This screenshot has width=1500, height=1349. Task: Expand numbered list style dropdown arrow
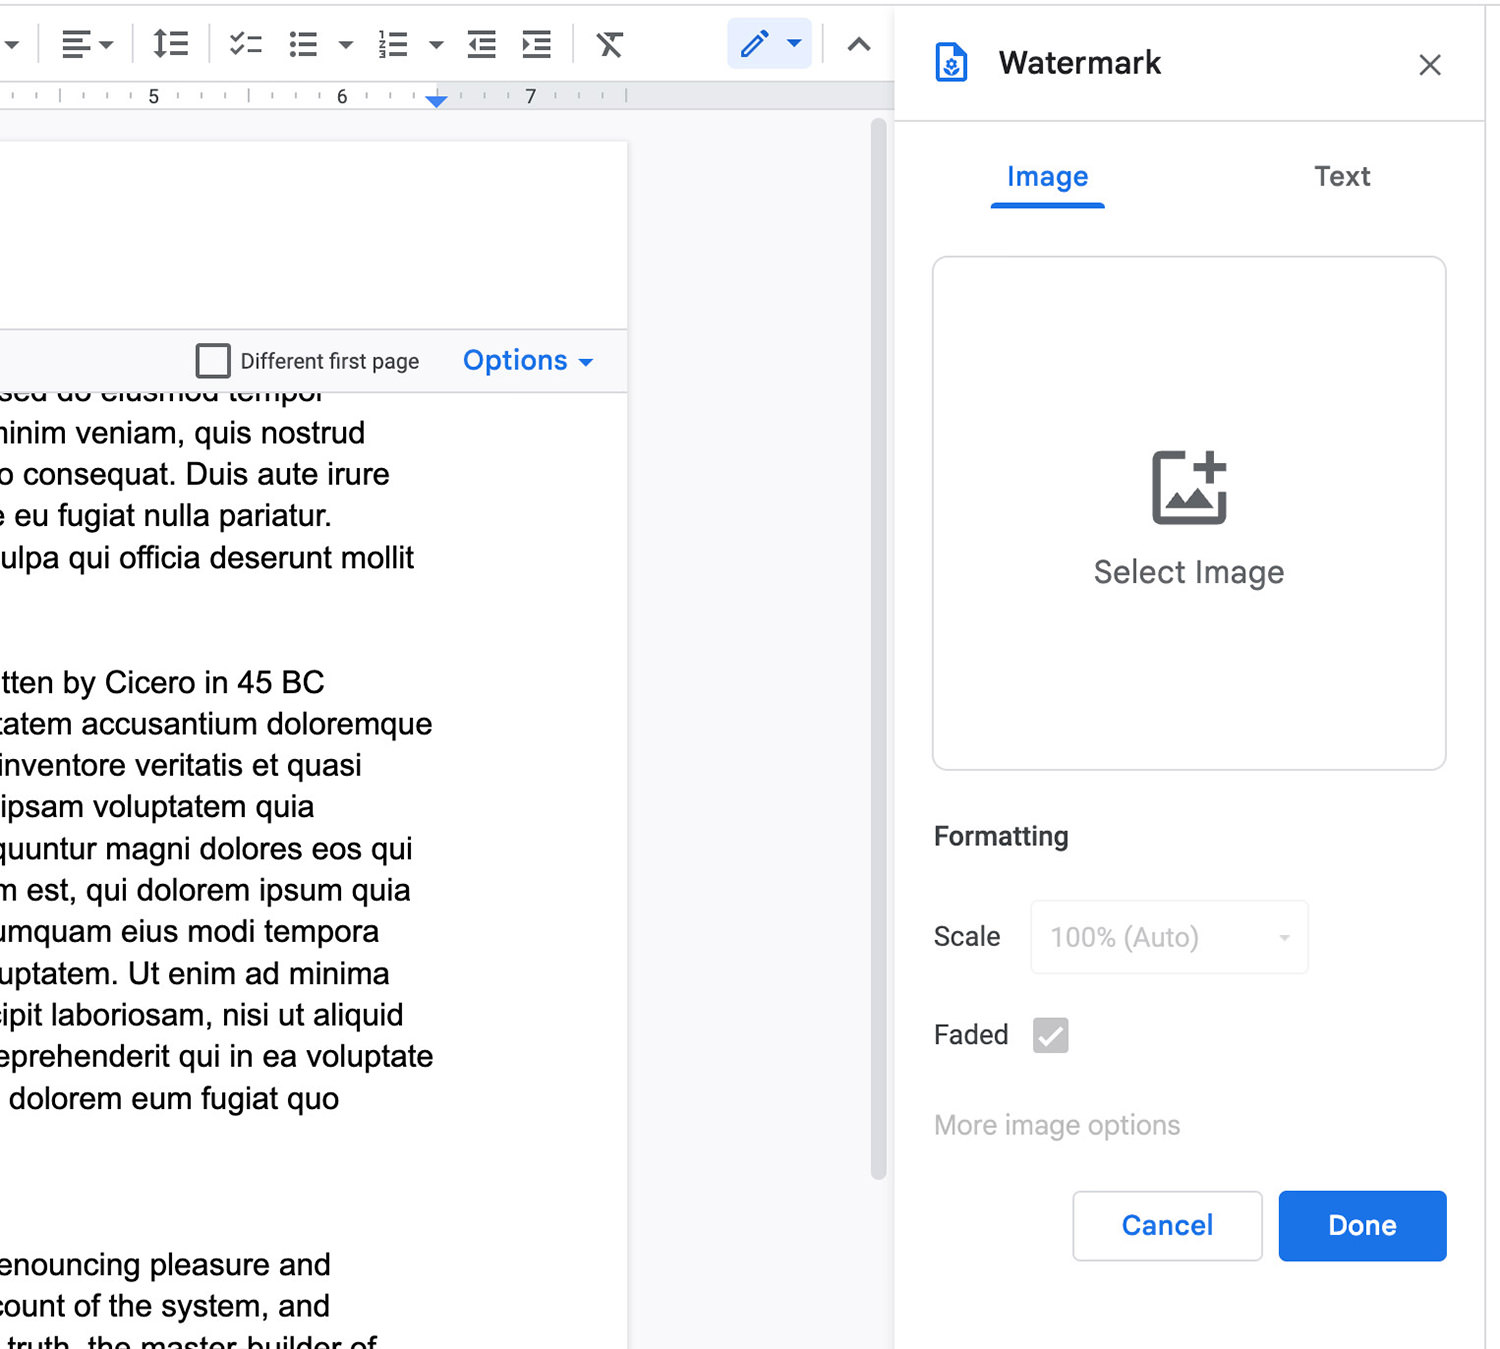pyautogui.click(x=436, y=44)
